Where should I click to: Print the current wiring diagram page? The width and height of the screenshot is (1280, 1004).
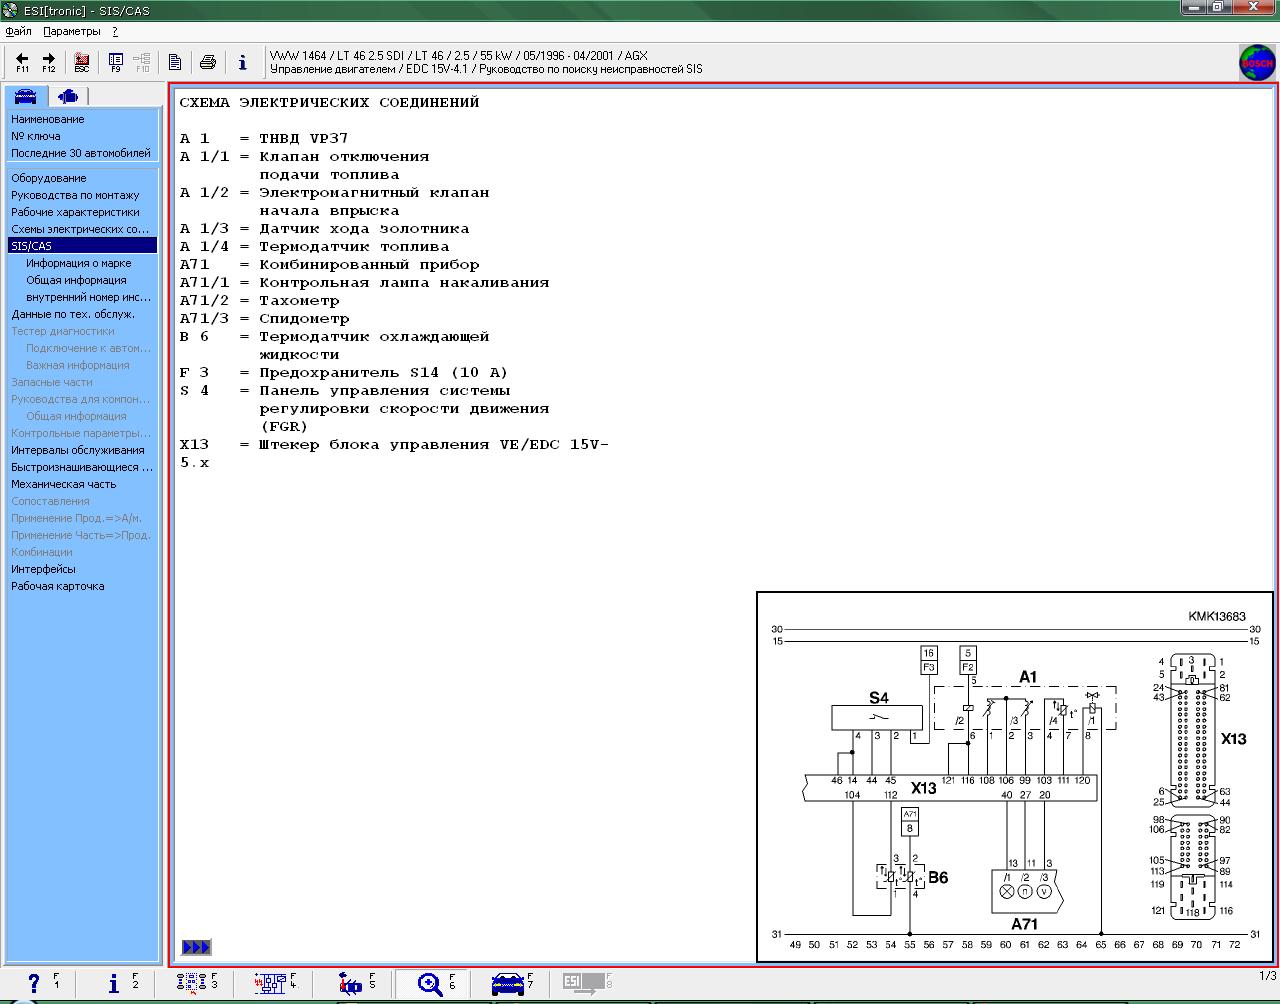click(208, 62)
